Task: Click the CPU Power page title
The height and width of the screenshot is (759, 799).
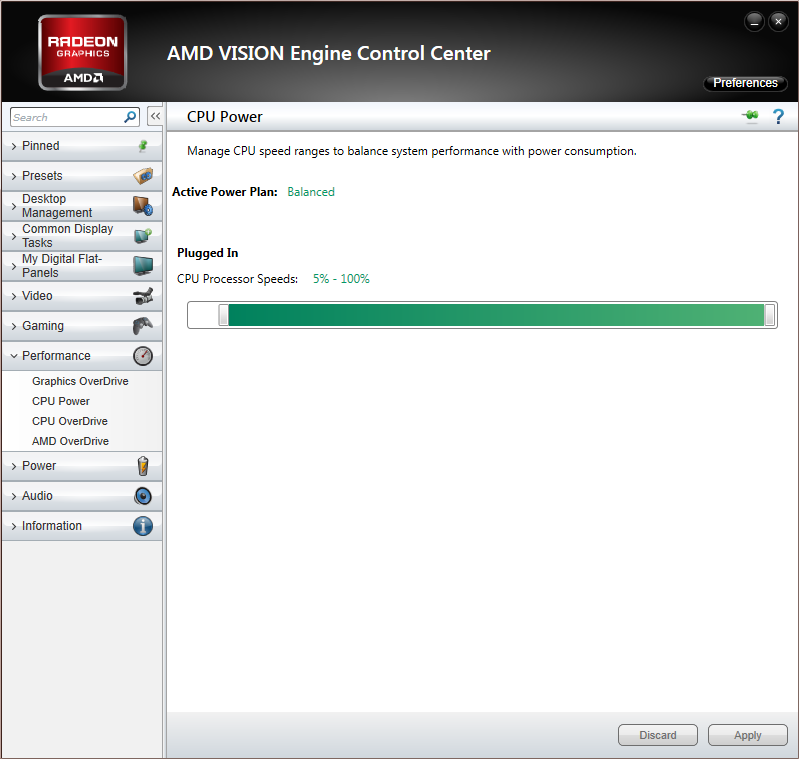Action: coord(225,117)
